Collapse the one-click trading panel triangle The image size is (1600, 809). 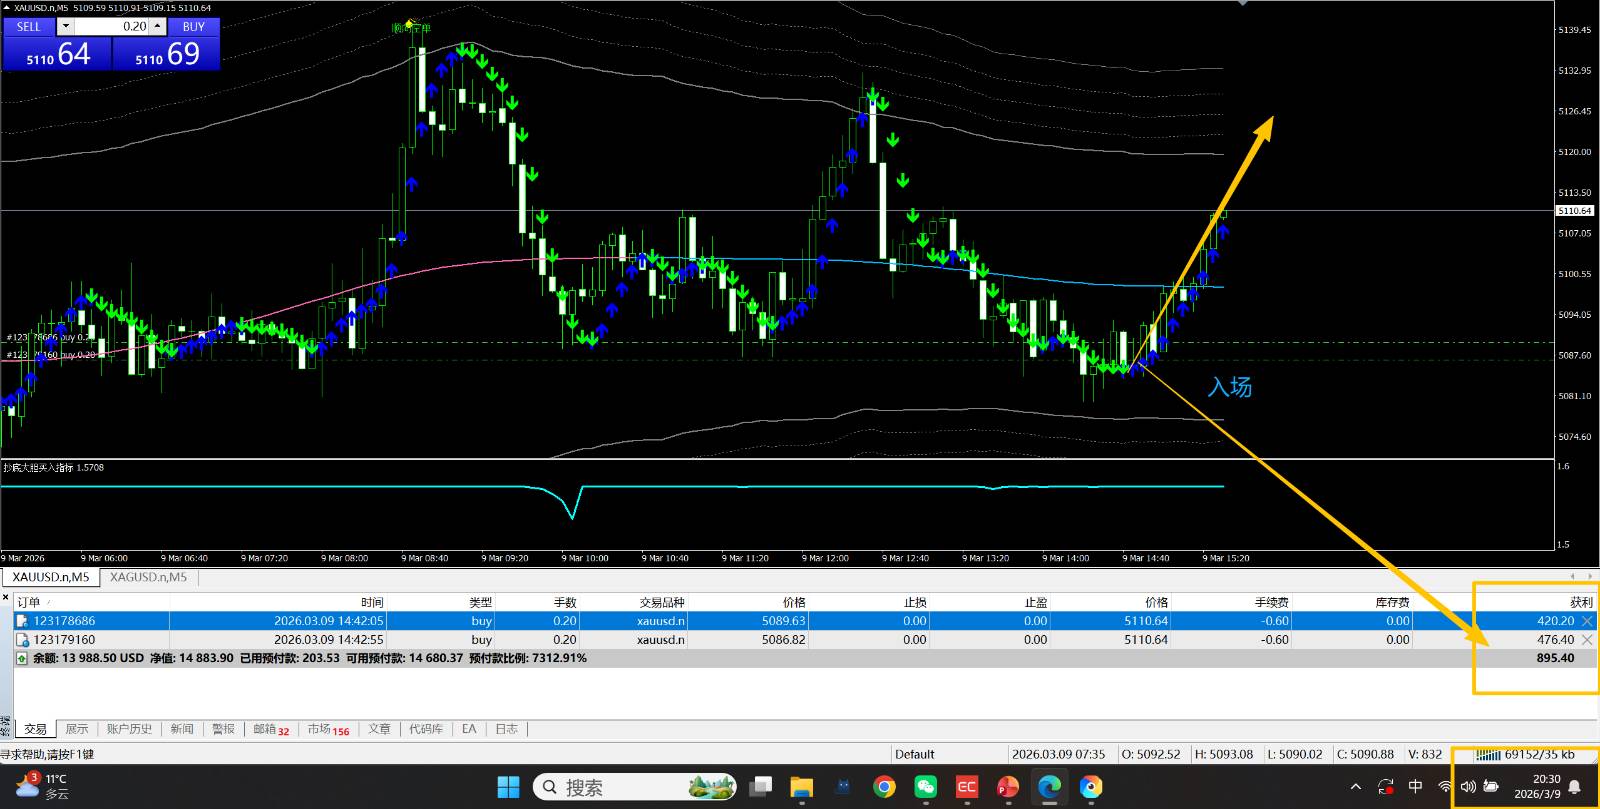[6, 8]
